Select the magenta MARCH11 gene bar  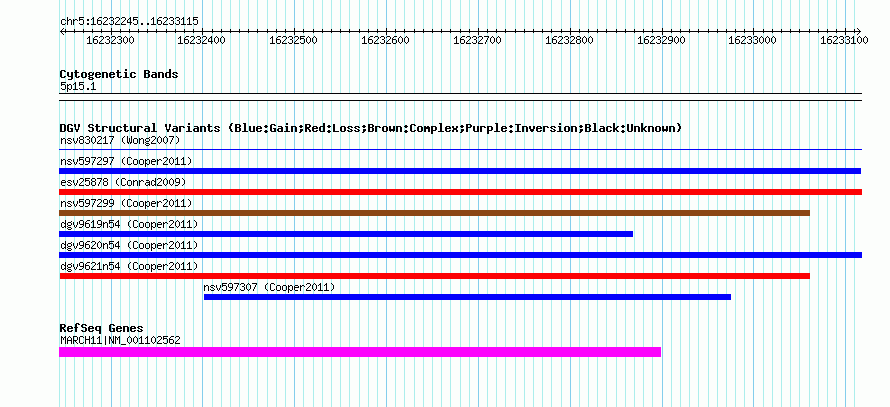click(x=360, y=352)
